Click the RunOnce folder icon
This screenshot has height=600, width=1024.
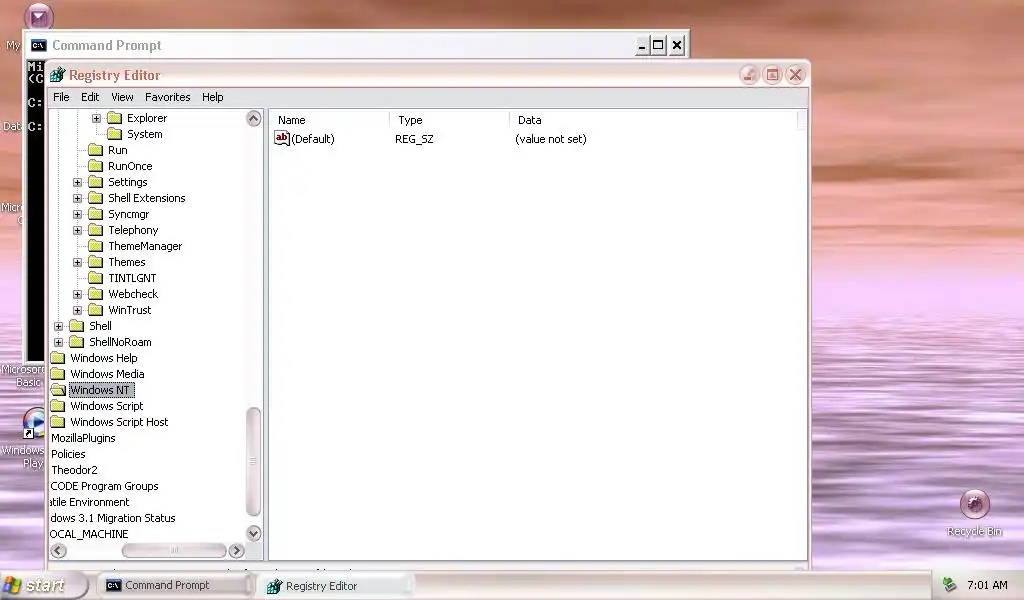coord(96,166)
